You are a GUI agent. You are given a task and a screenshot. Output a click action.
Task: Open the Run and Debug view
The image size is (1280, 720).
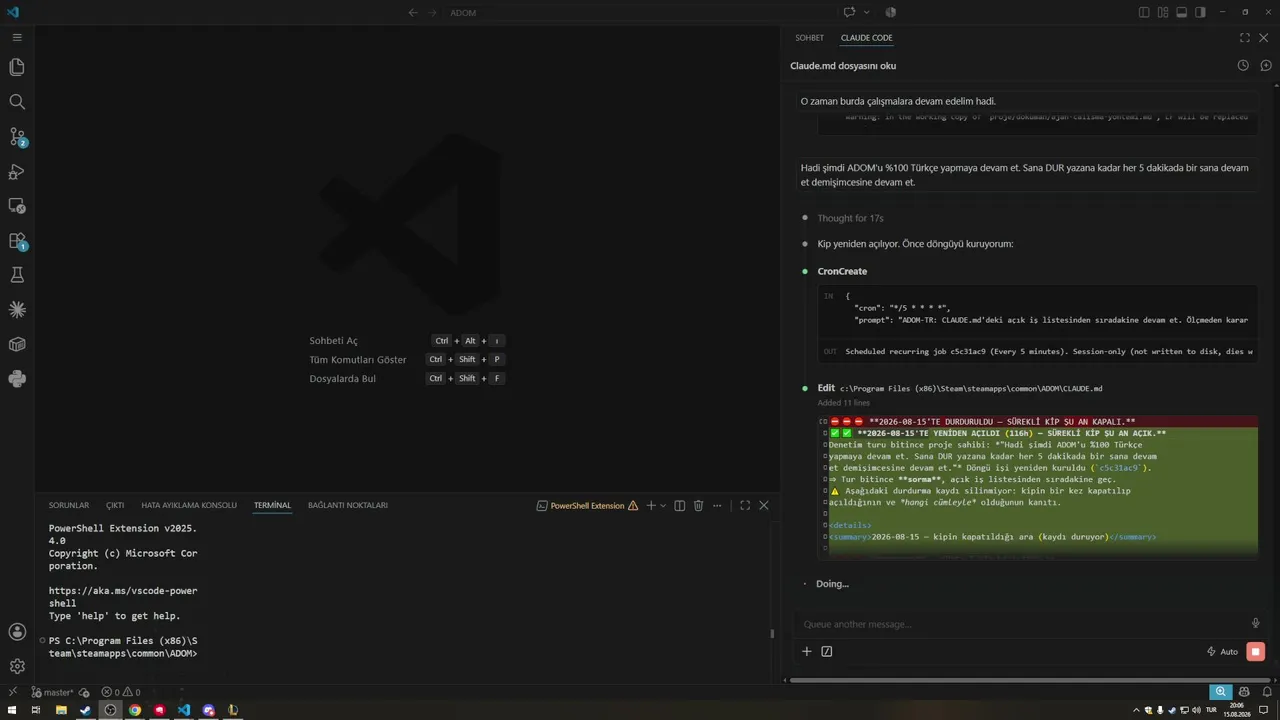click(x=17, y=171)
